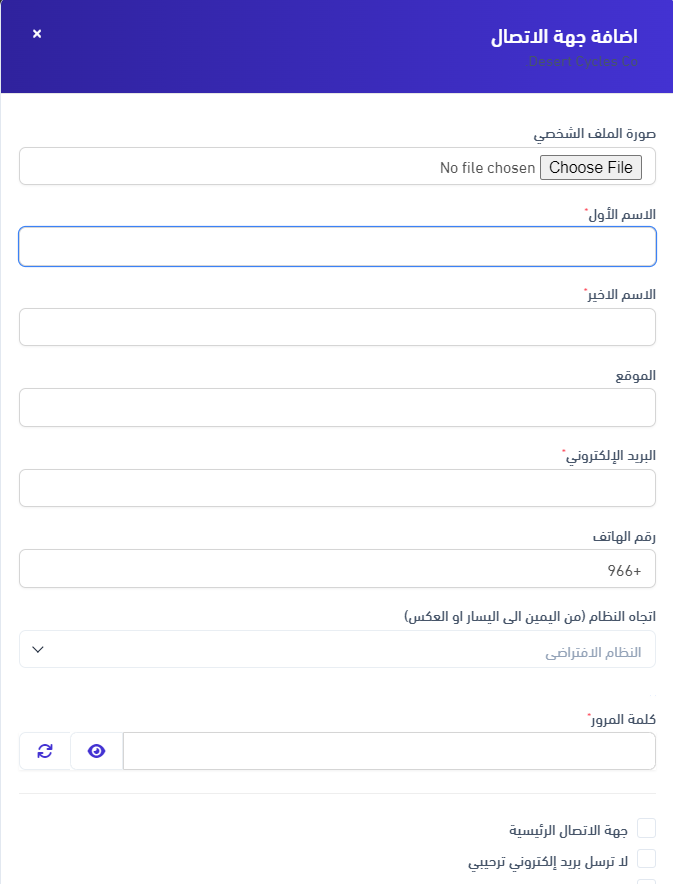
Task: Click the Choose File button
Action: 591,168
